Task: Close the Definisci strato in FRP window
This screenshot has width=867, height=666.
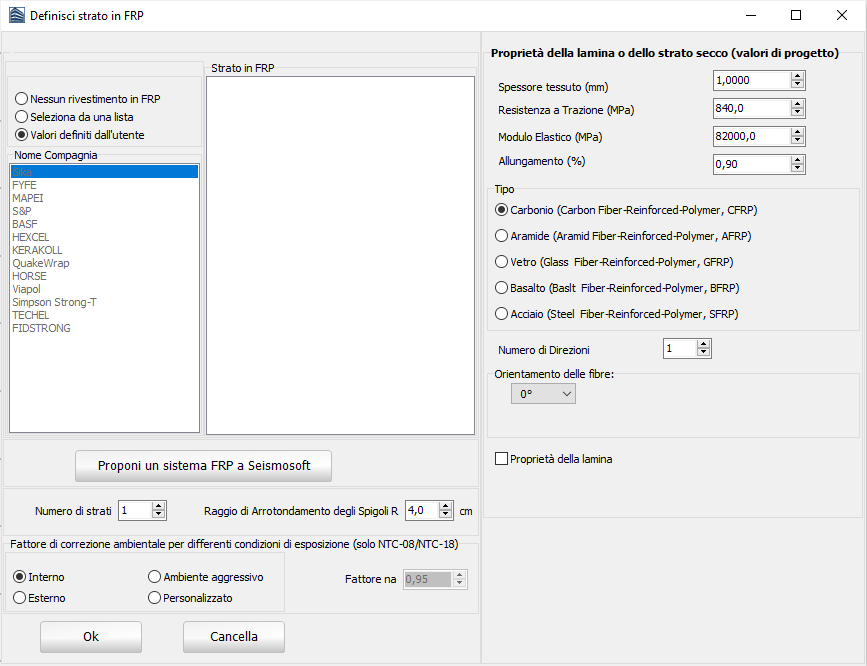Action: pyautogui.click(x=840, y=15)
